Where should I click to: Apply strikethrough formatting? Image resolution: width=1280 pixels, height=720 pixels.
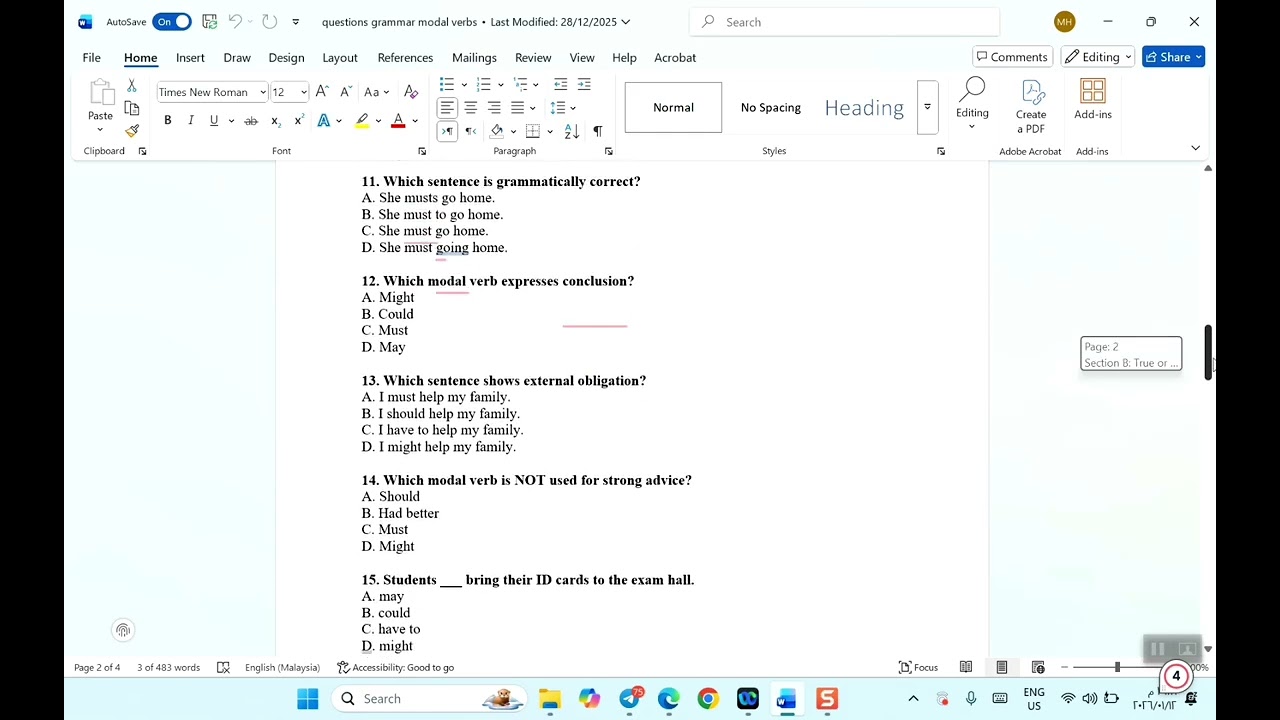click(251, 121)
